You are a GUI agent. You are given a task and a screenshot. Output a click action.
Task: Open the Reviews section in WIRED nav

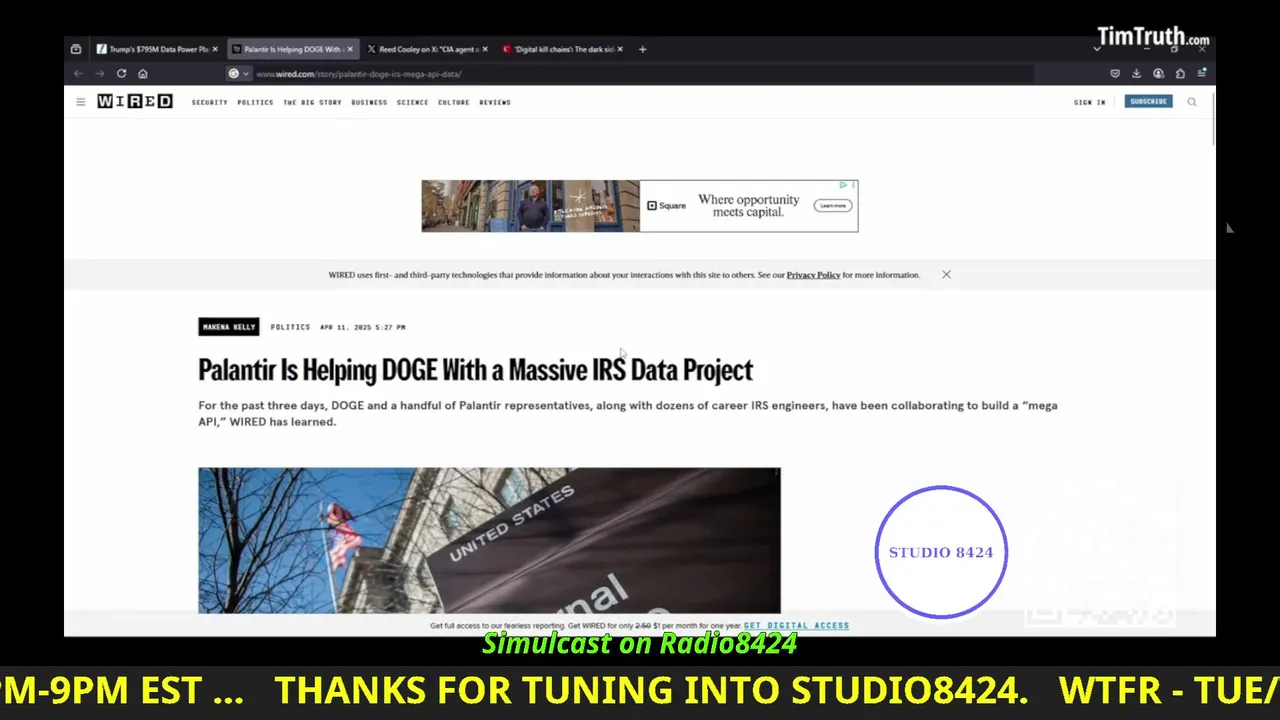[495, 102]
